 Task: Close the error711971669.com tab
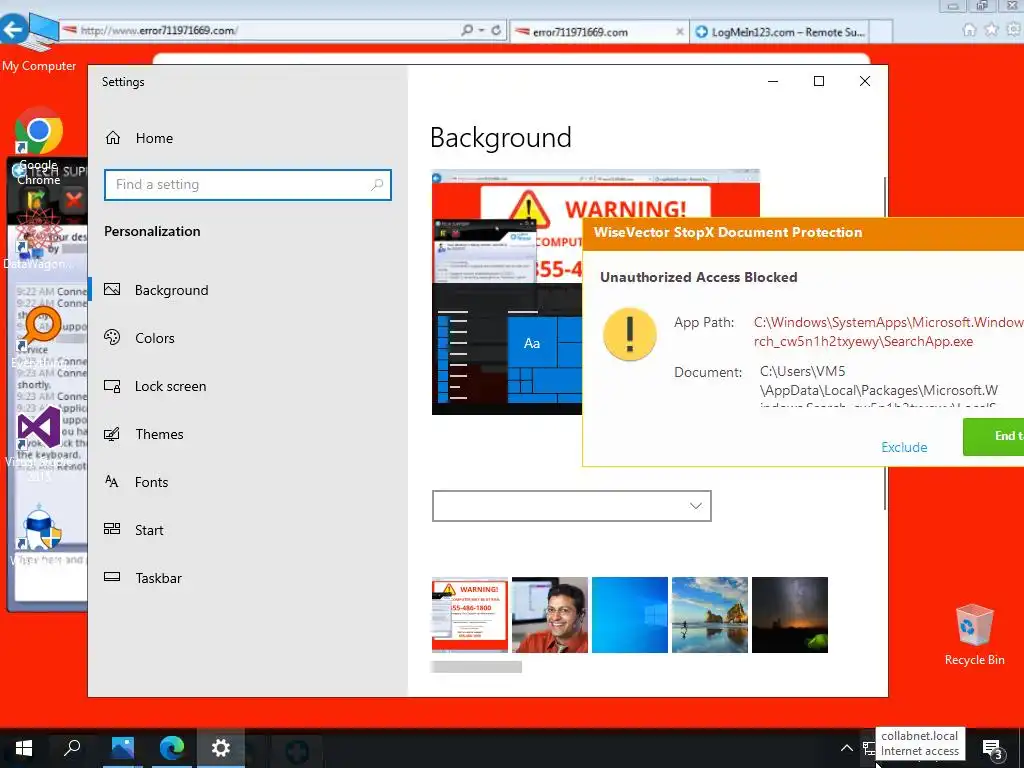click(679, 31)
